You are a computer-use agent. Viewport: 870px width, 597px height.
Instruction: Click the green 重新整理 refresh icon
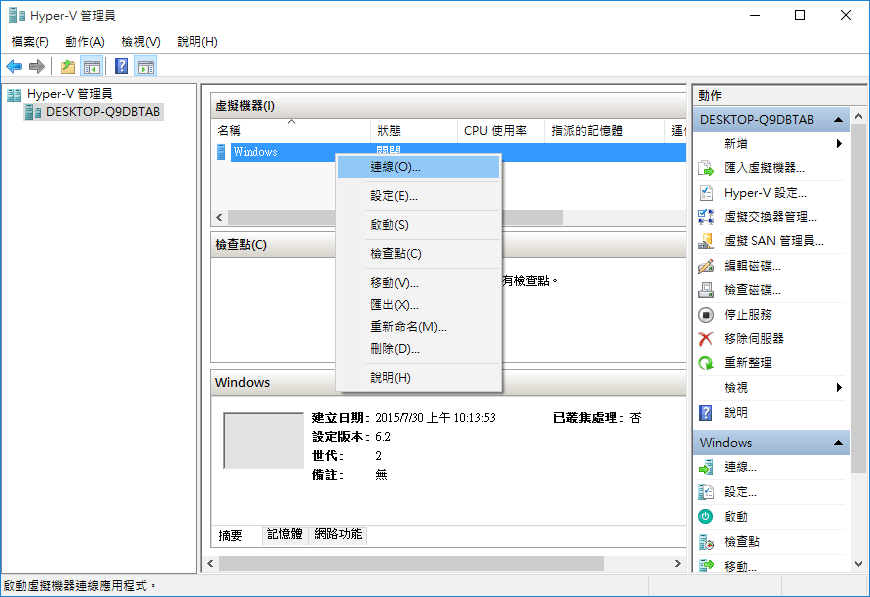(x=706, y=363)
